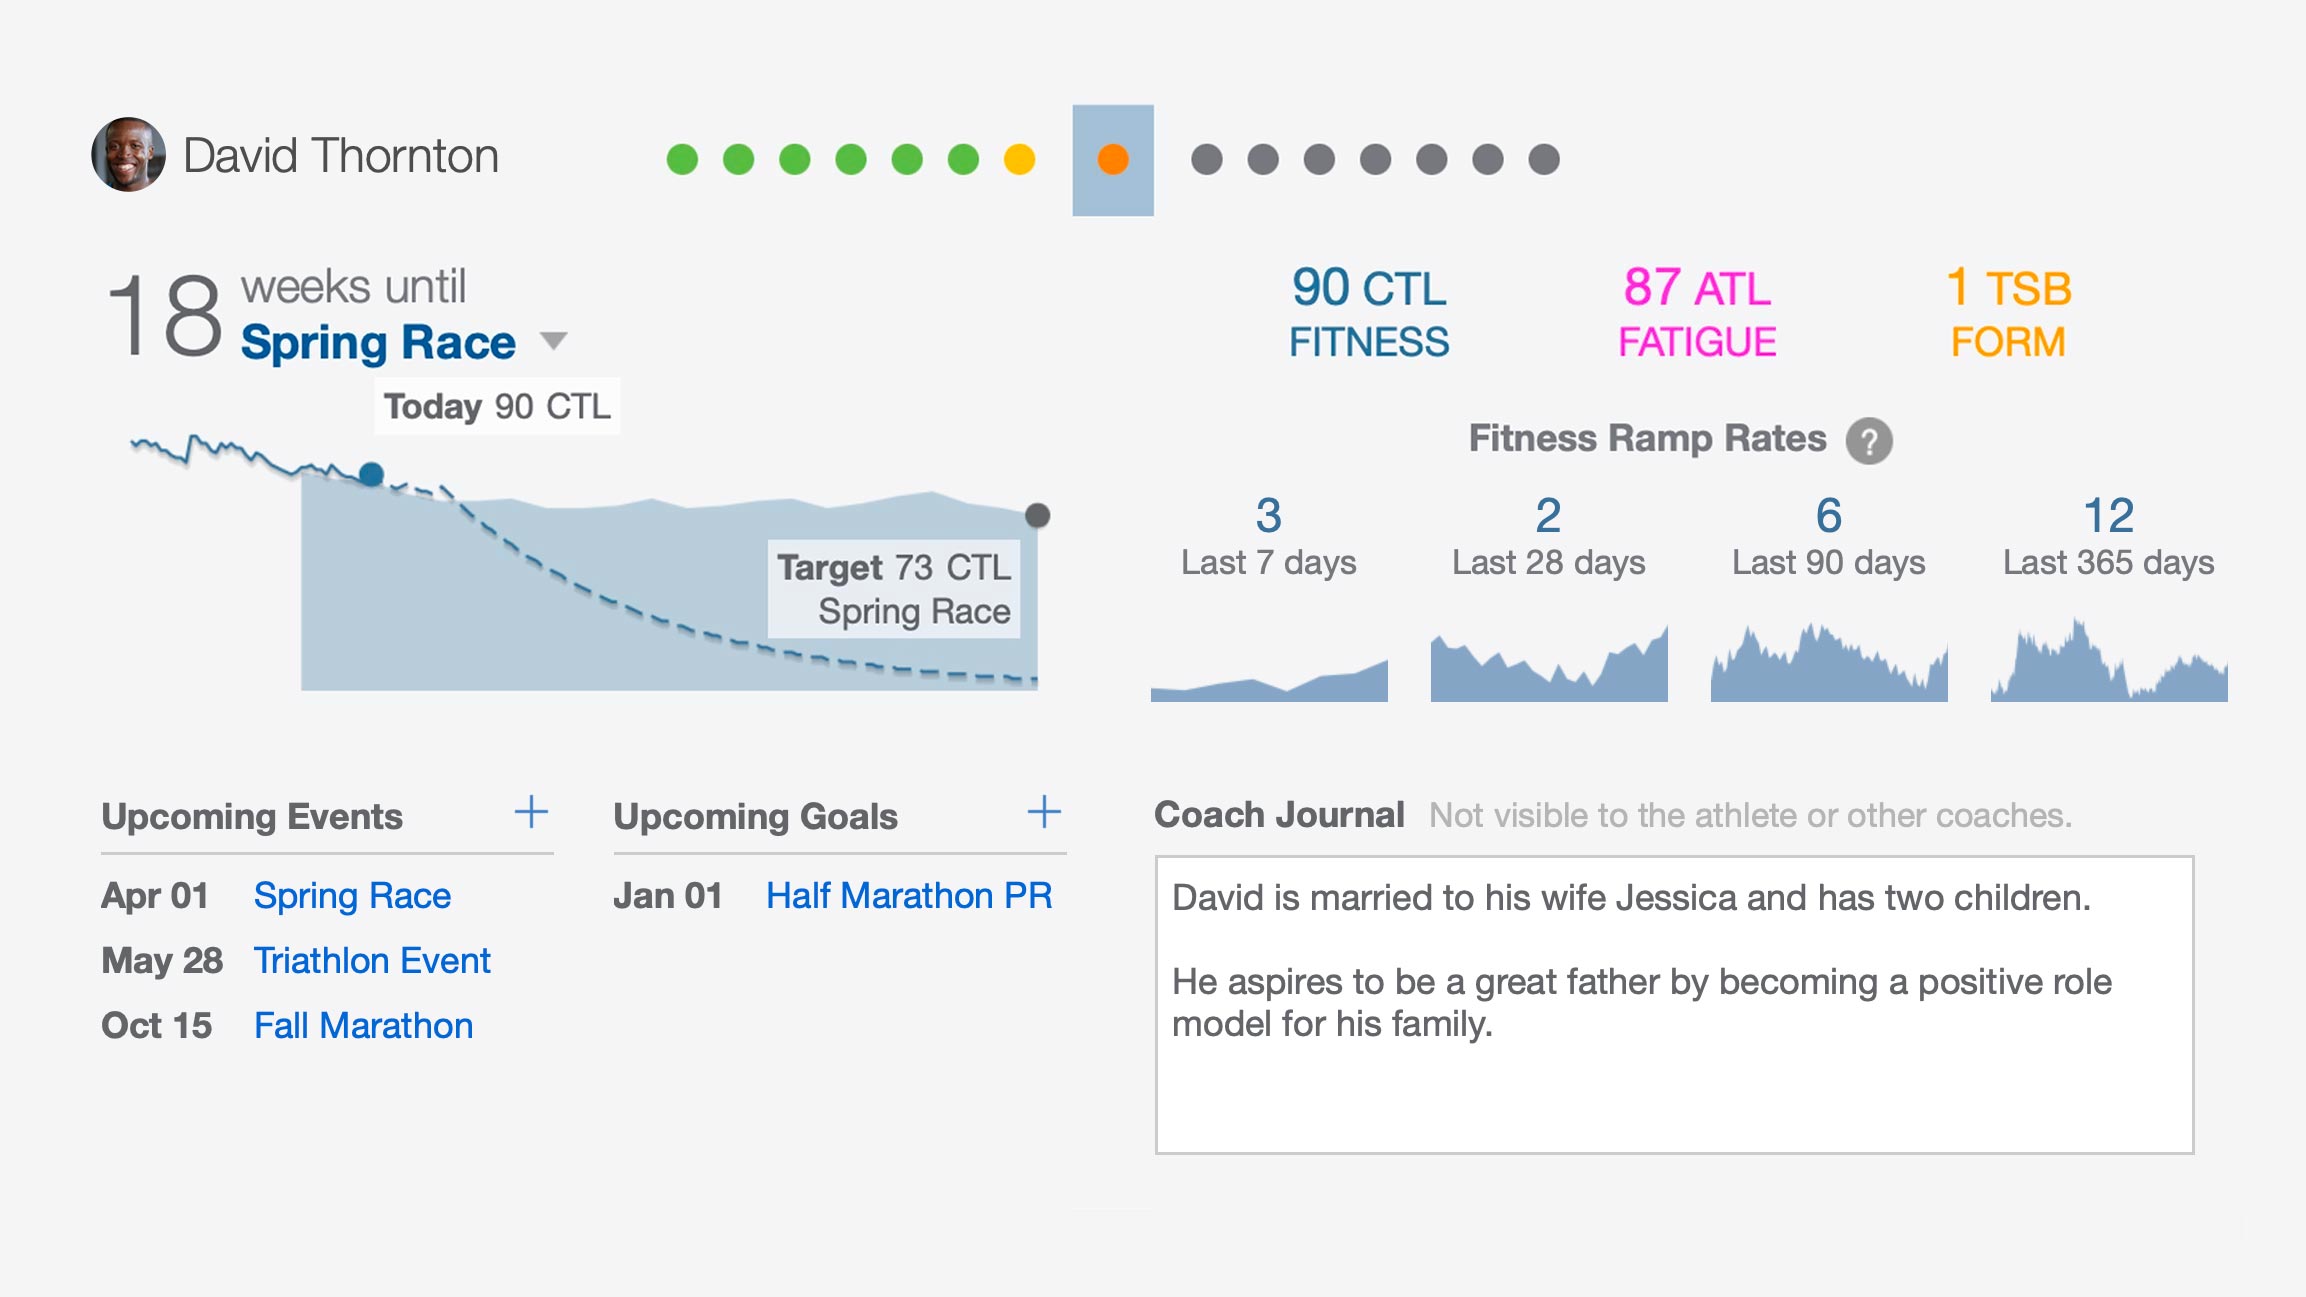The height and width of the screenshot is (1297, 2306).
Task: Expand the Spring Race event dropdown arrow
Action: click(x=553, y=341)
